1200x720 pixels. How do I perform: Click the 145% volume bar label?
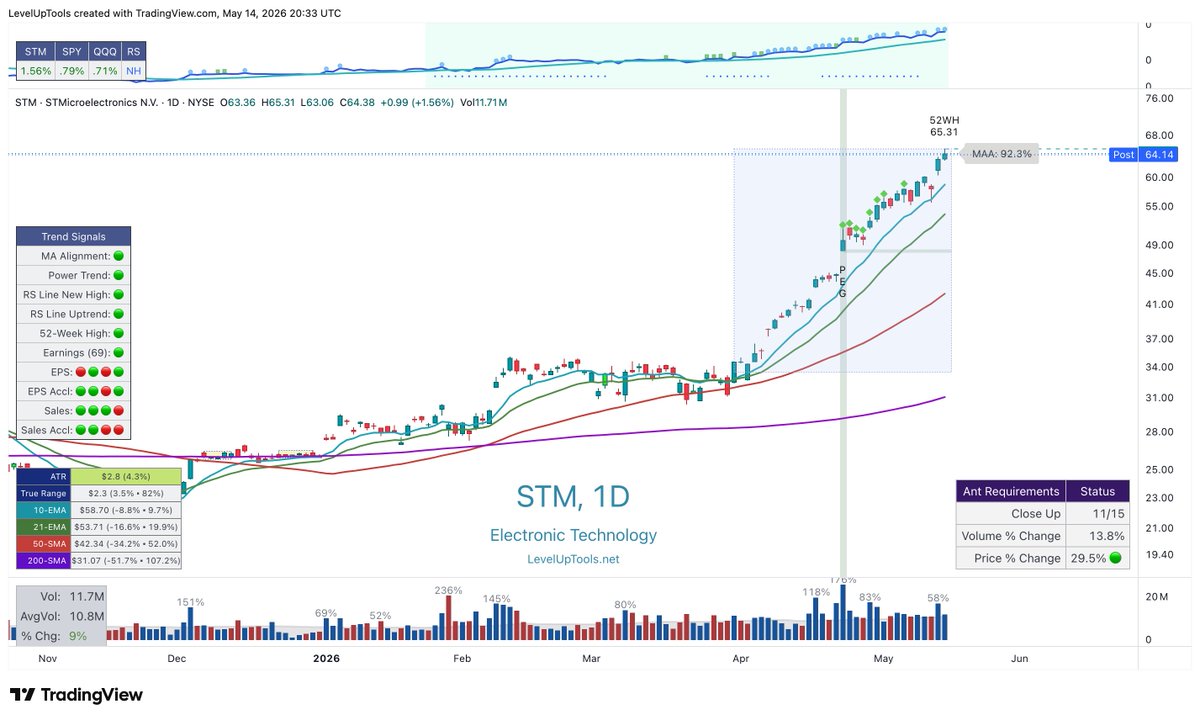(497, 598)
